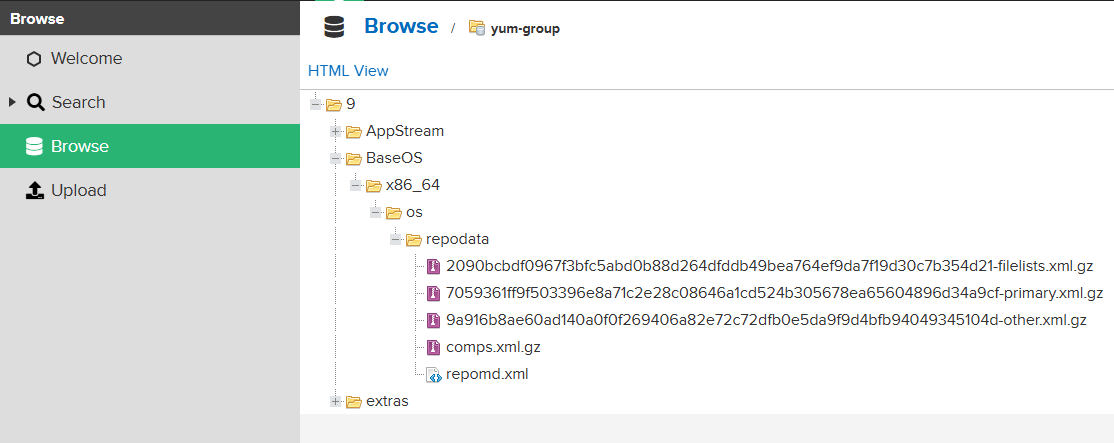Select the AppStream tree node
The width and height of the screenshot is (1114, 443).
click(x=405, y=131)
